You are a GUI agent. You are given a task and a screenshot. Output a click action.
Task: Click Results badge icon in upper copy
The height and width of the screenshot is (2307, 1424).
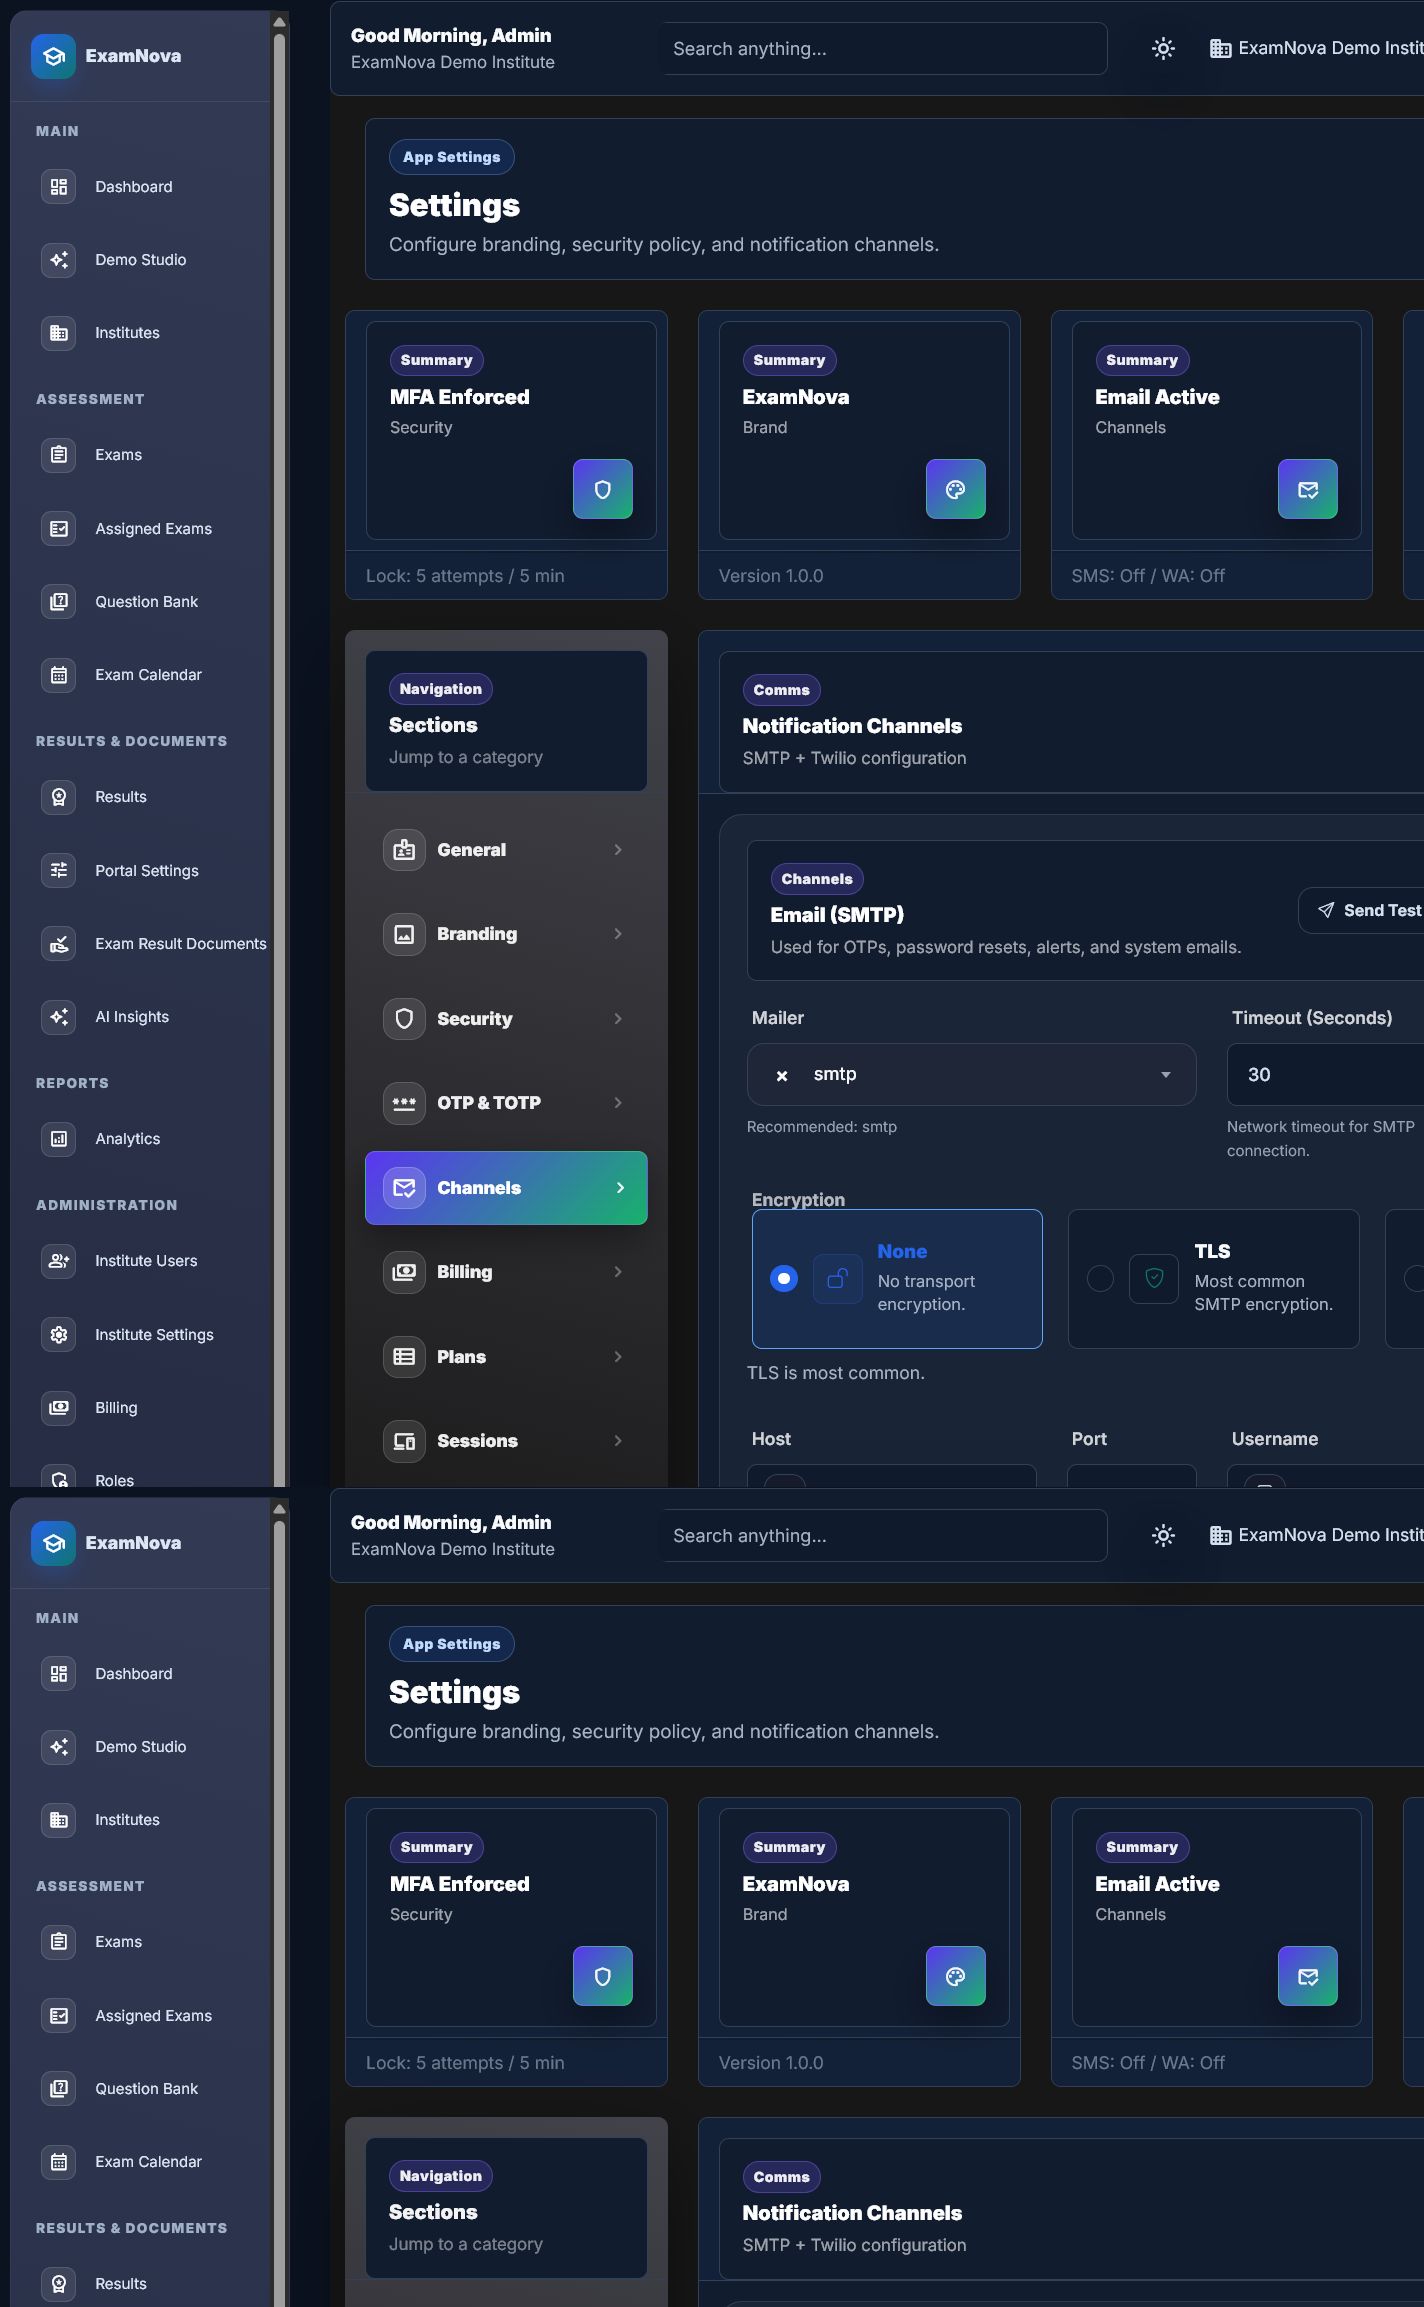[59, 796]
